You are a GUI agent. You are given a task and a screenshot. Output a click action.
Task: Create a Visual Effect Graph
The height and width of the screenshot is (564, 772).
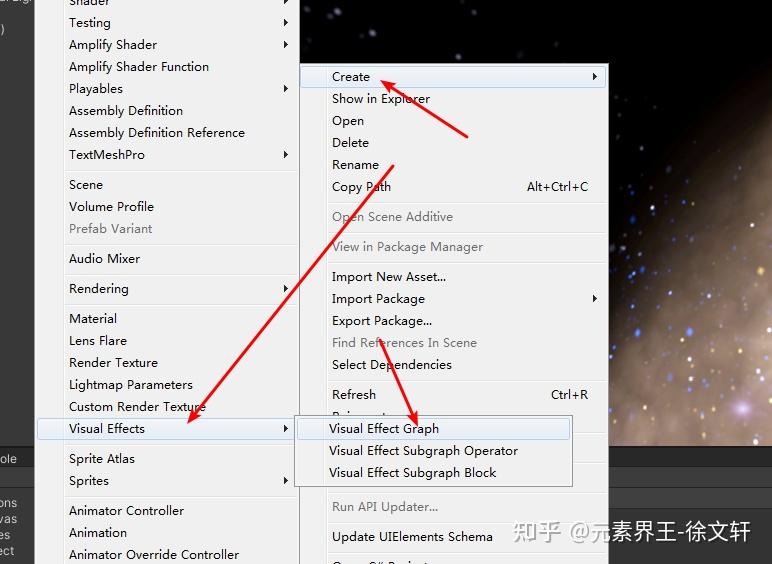tap(433, 429)
